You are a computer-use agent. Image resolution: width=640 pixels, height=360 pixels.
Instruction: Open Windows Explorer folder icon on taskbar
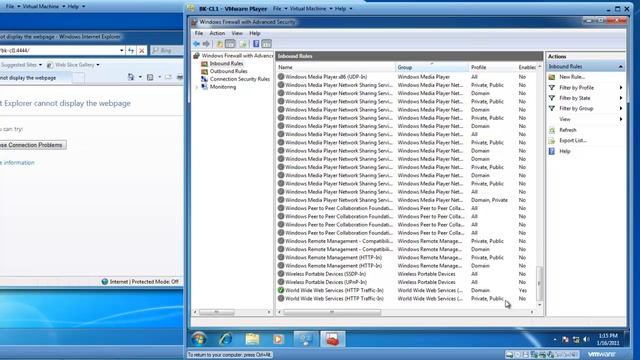[x=252, y=339]
